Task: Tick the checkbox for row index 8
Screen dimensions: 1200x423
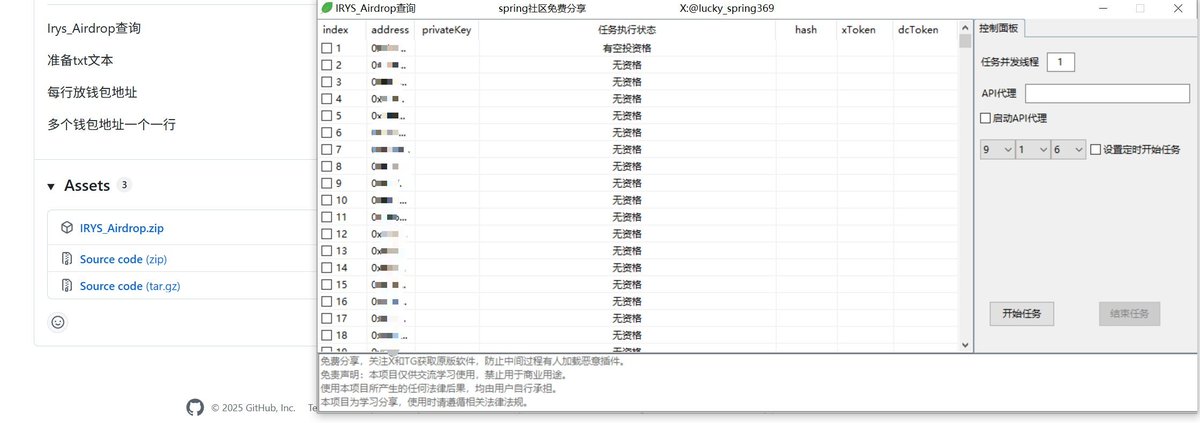Action: [326, 166]
